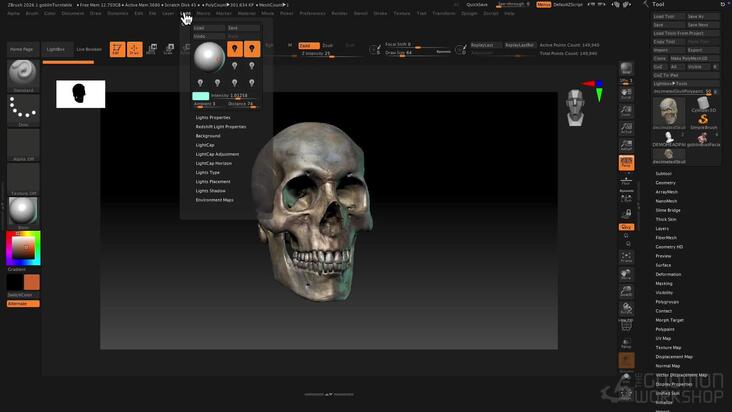Open the Live Boolean tab
Image resolution: width=732 pixels, height=412 pixels.
89,49
